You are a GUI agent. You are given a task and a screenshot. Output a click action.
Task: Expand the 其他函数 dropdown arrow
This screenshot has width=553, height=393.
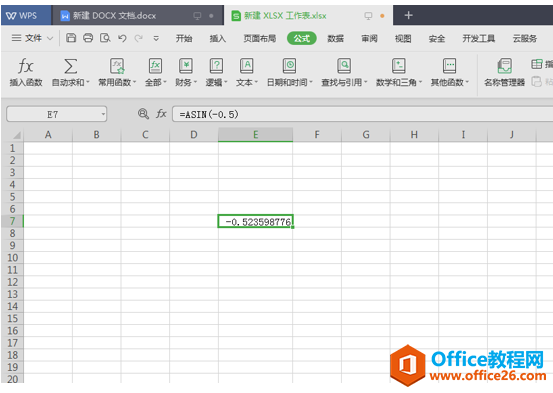pyautogui.click(x=467, y=82)
